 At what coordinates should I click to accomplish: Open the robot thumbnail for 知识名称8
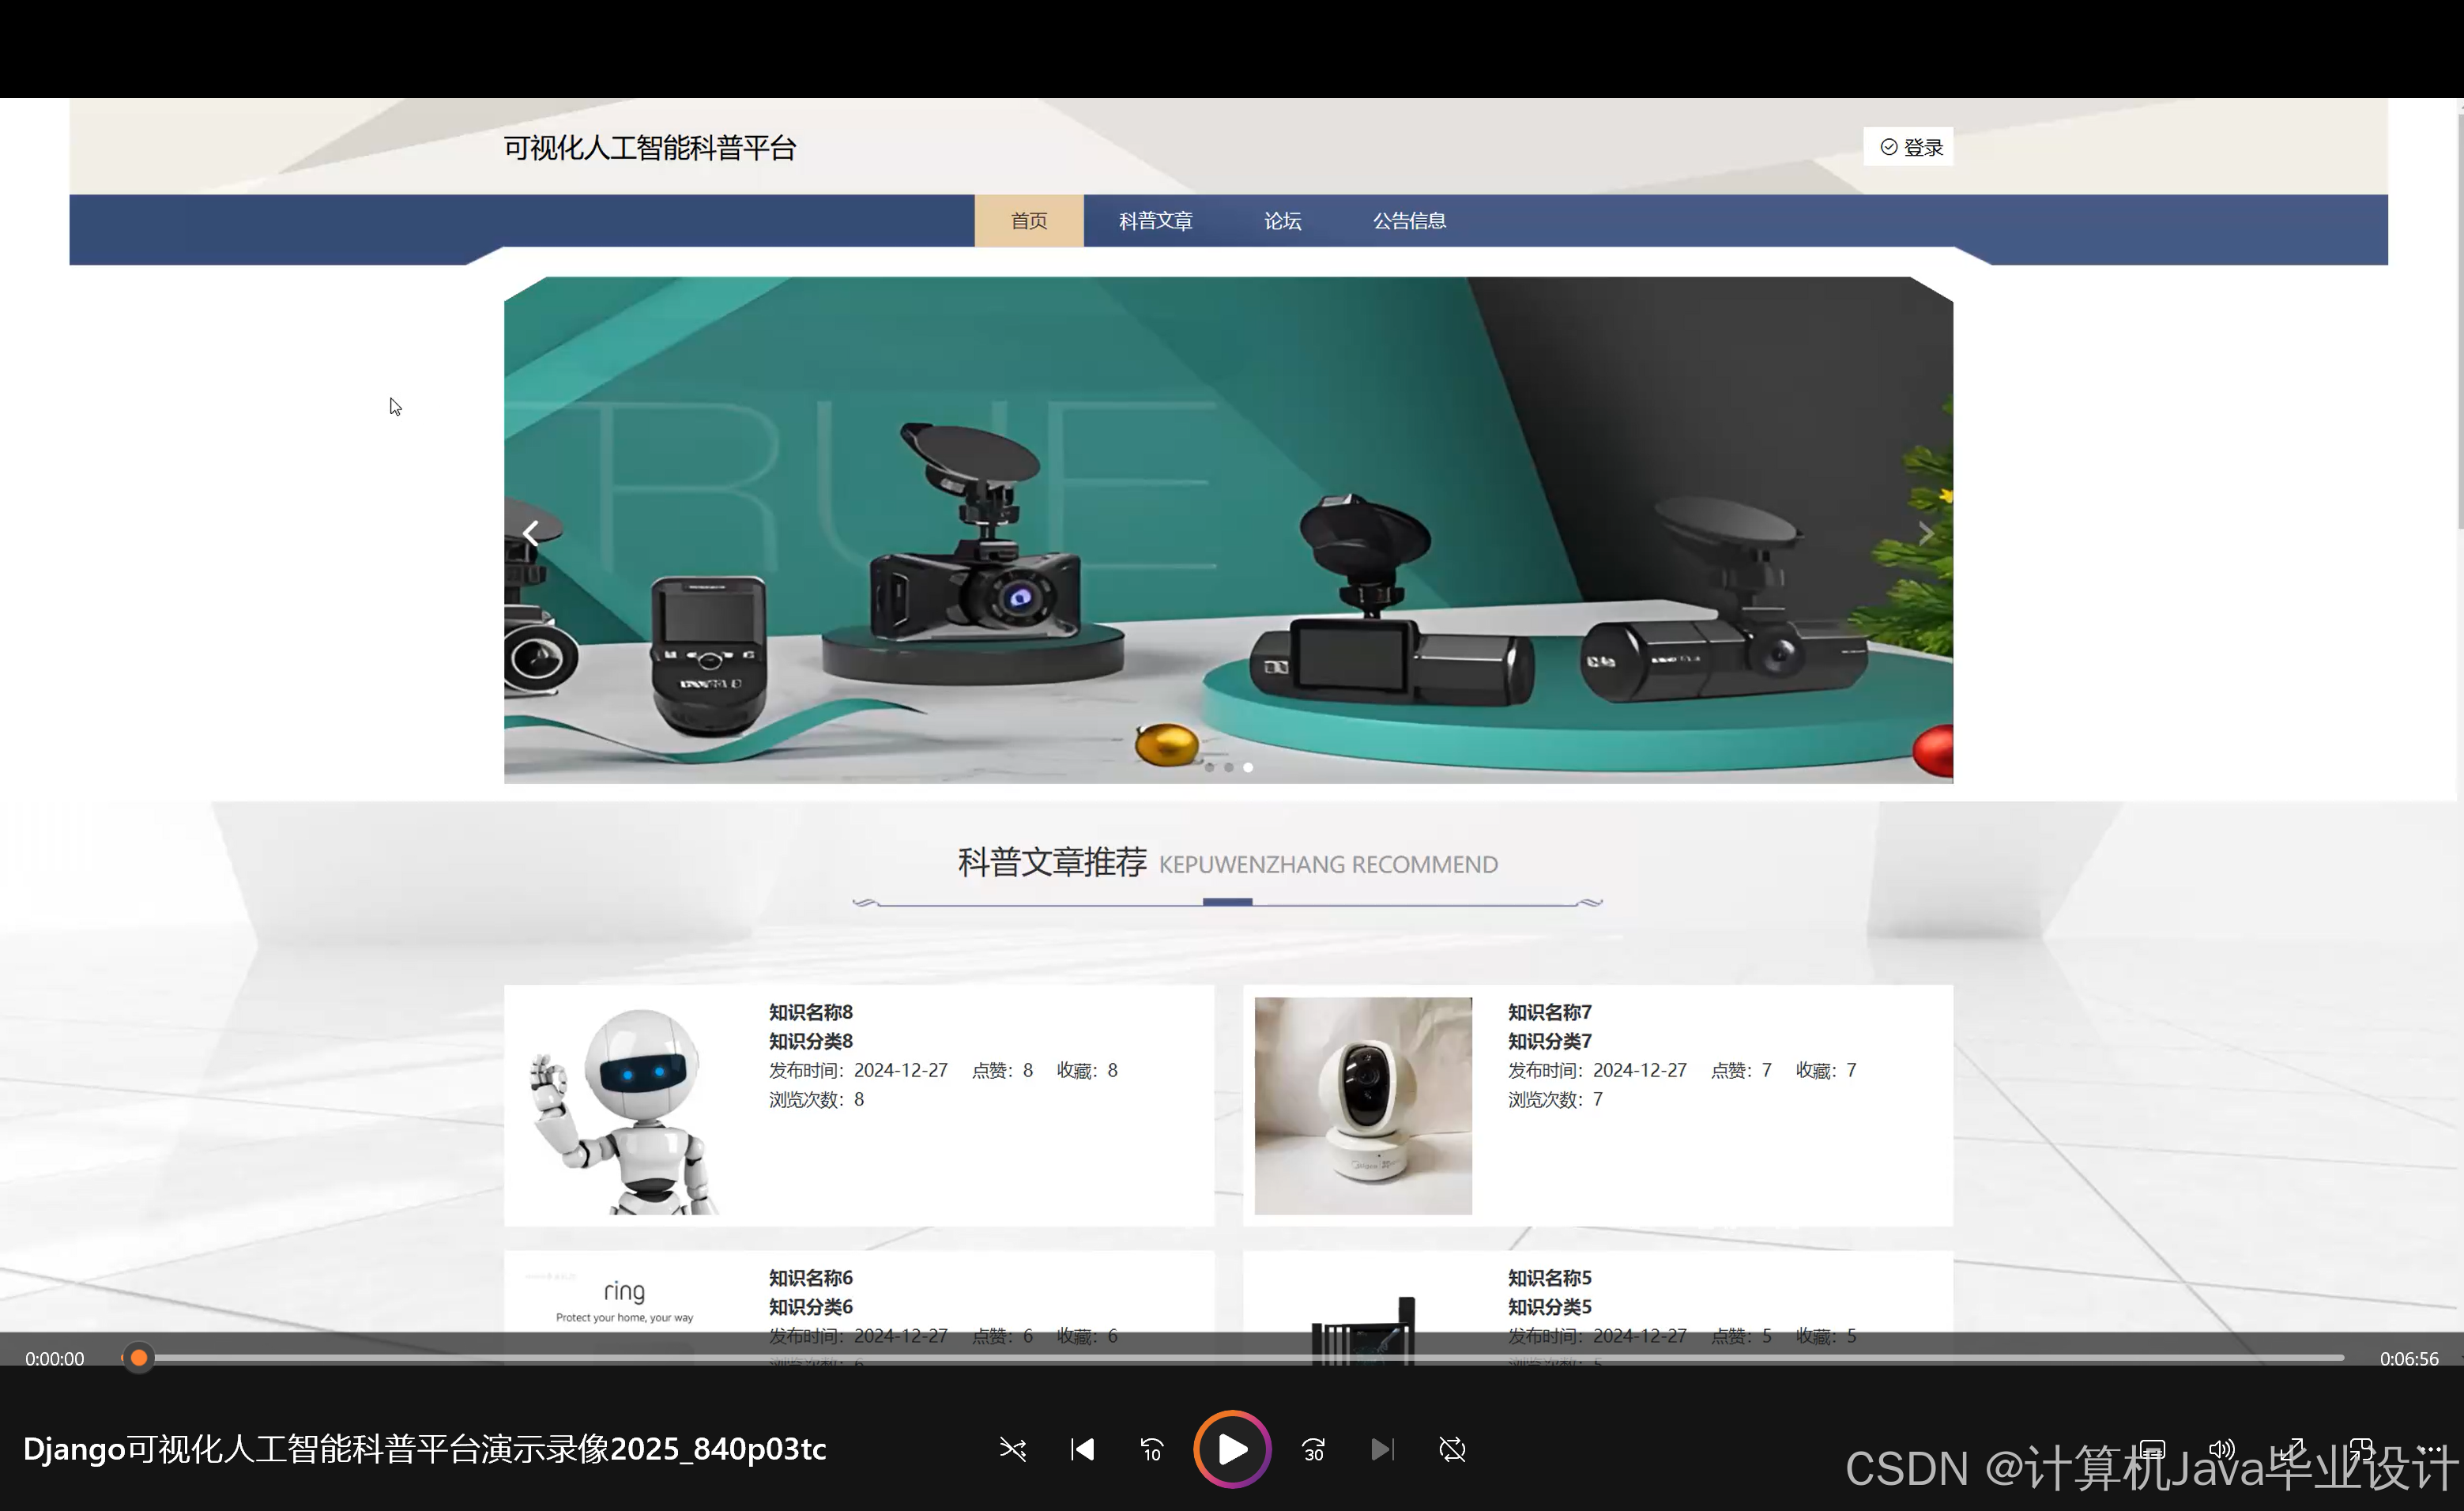(625, 1106)
